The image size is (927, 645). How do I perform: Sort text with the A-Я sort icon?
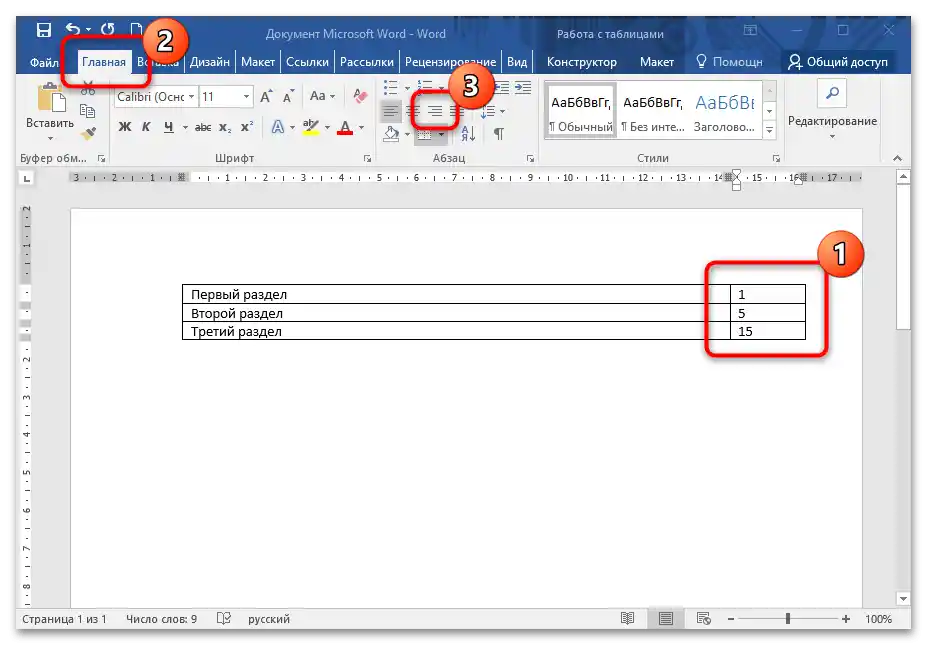pos(468,134)
